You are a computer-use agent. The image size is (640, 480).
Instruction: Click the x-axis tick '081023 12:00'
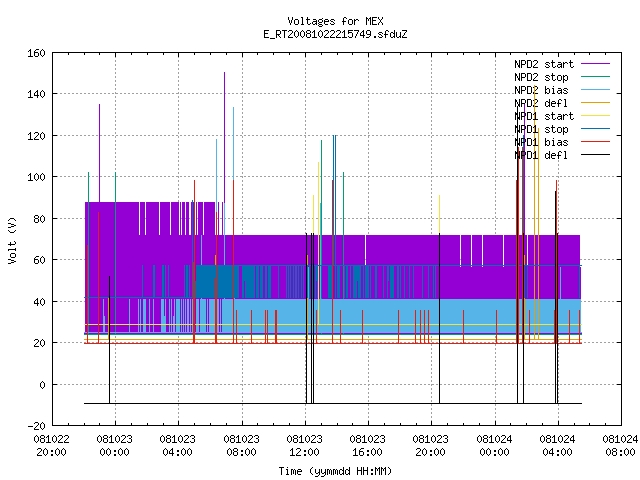304,446
